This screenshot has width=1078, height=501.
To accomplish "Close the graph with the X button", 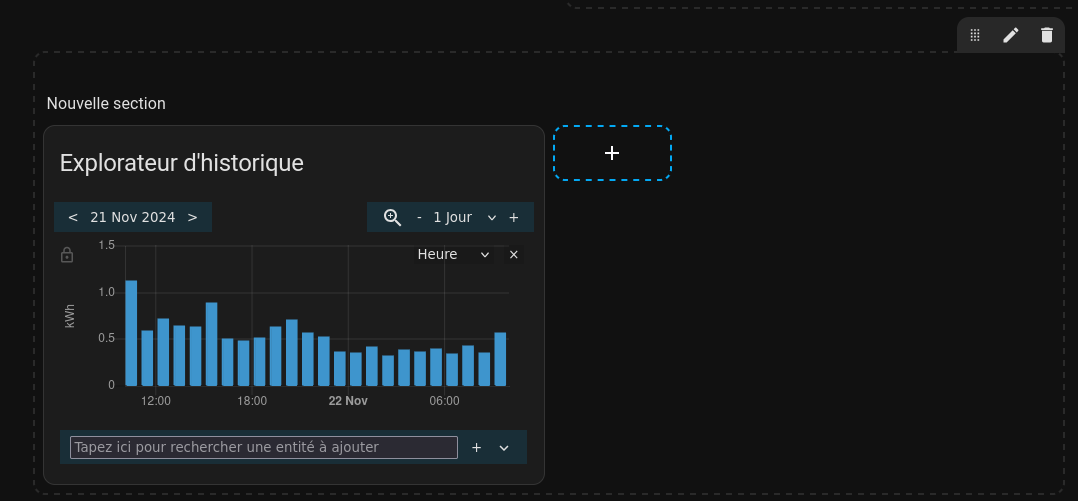I will pyautogui.click(x=514, y=255).
